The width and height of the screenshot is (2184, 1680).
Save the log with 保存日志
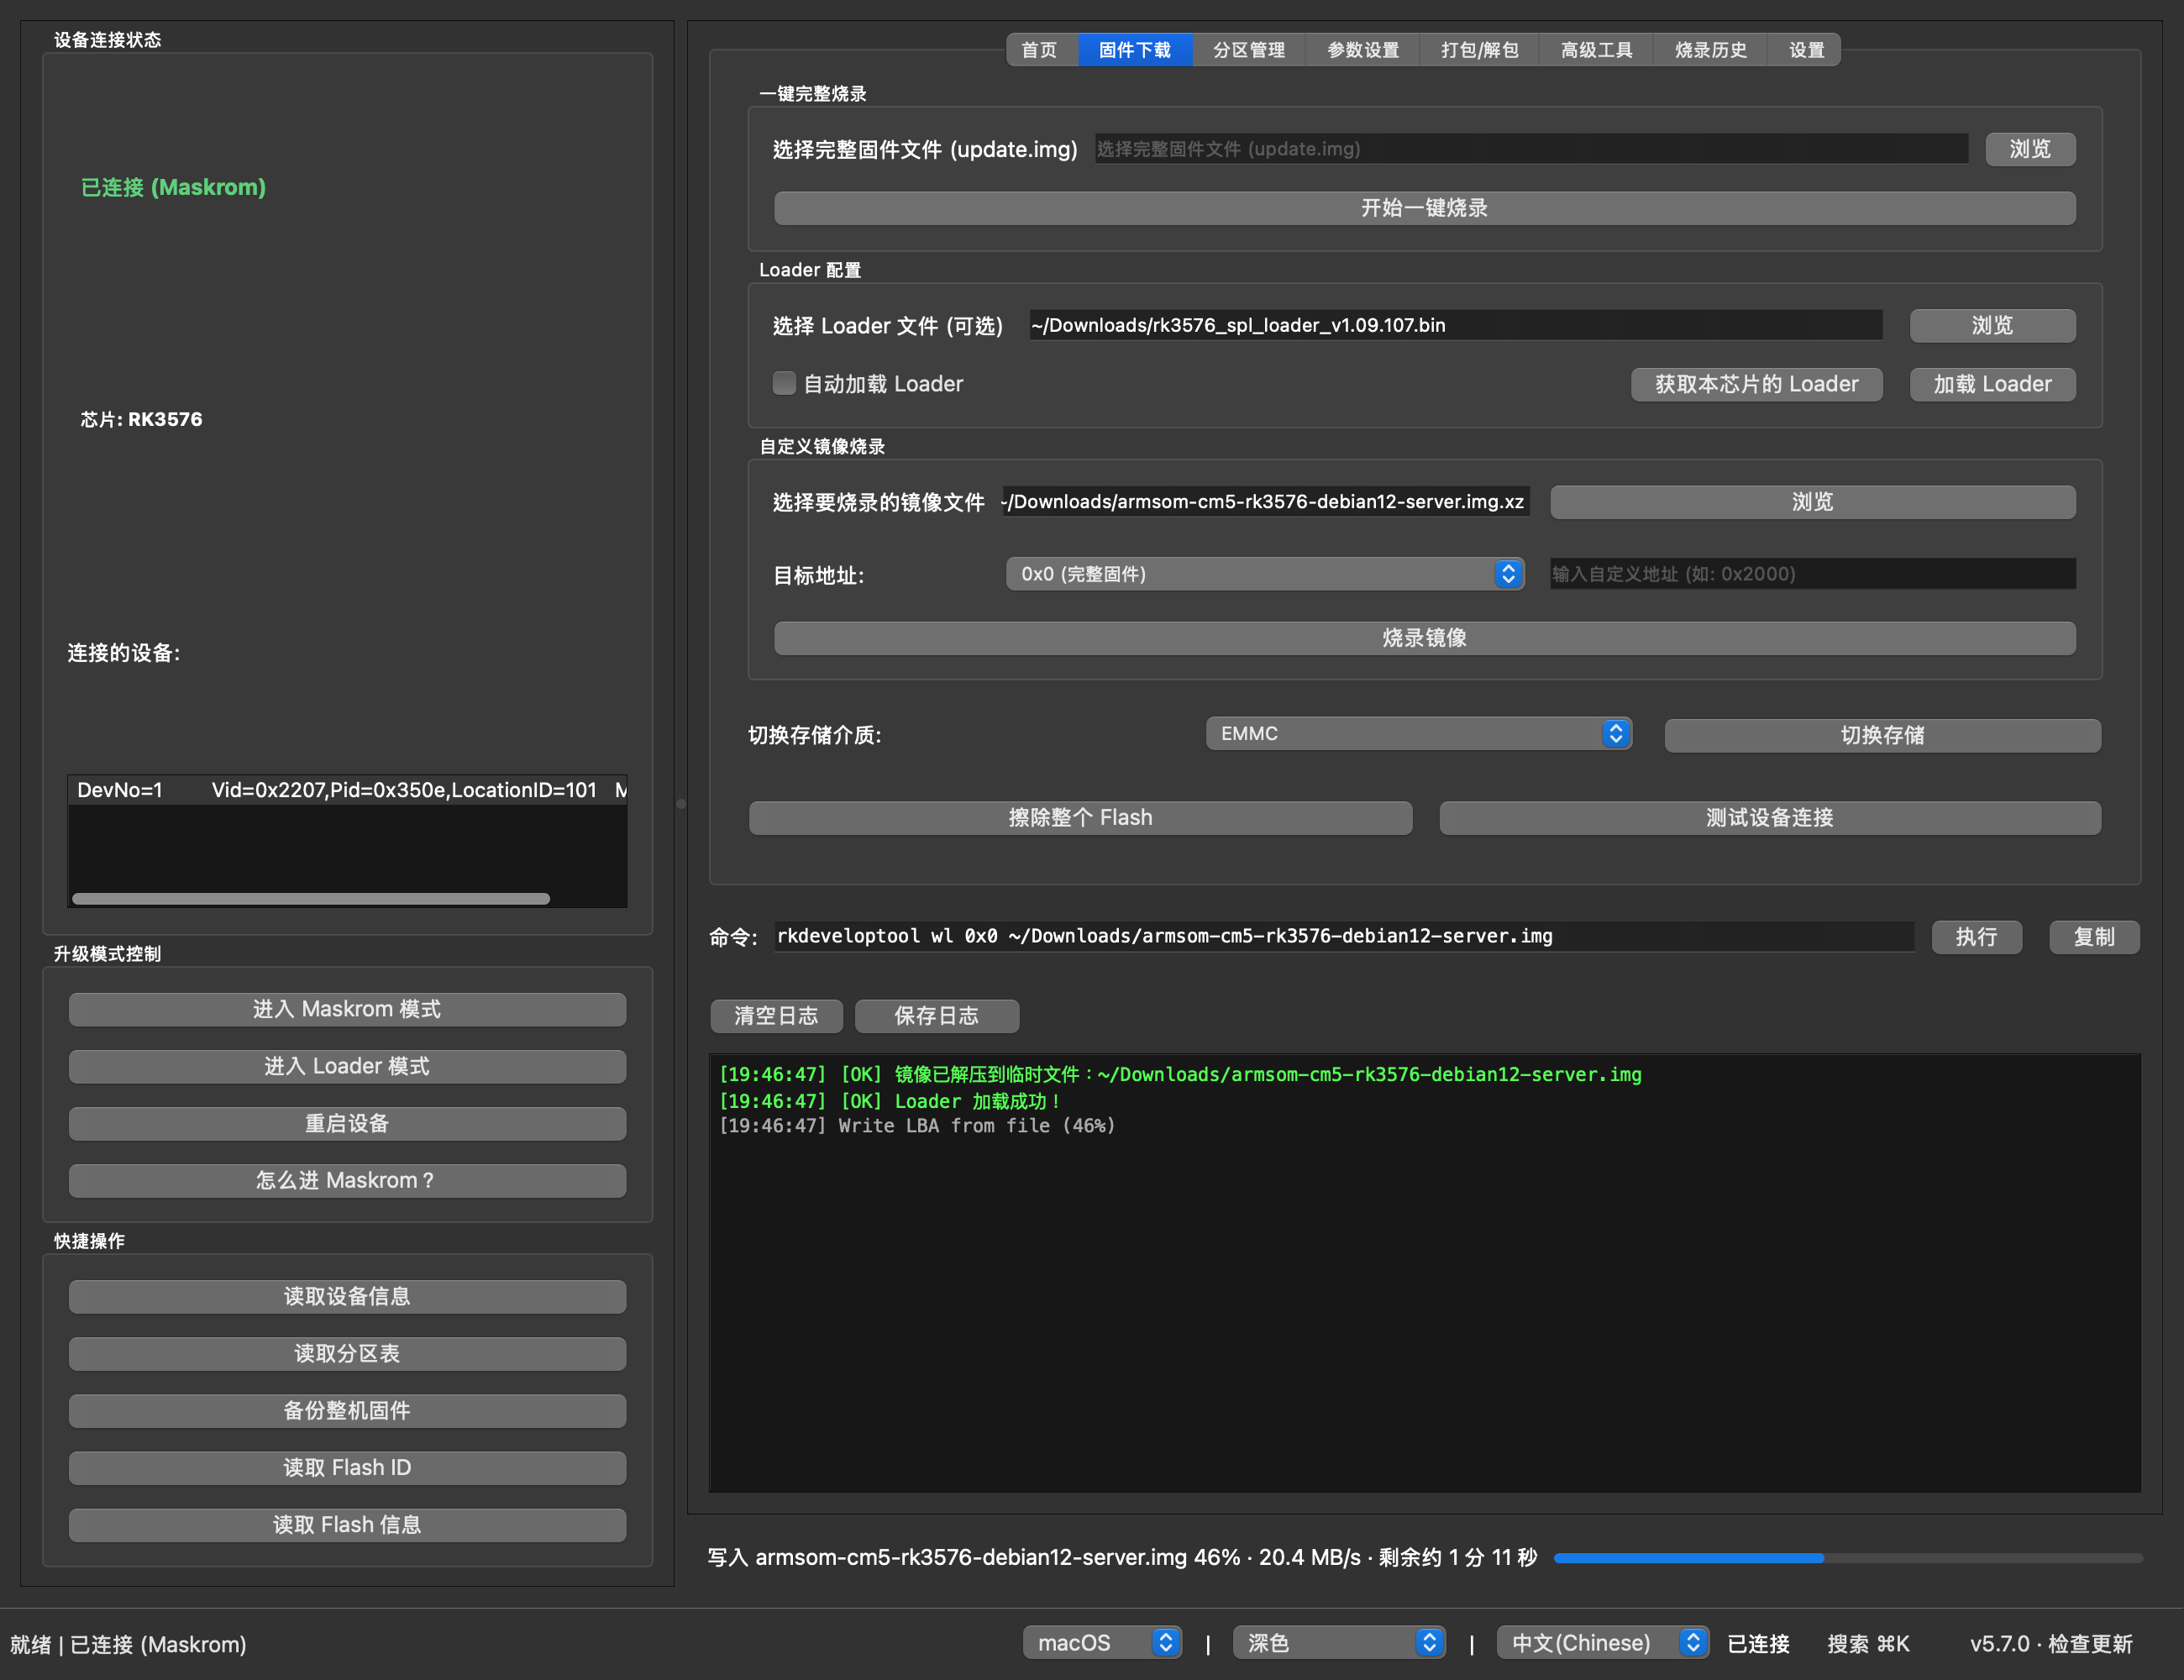coord(936,1016)
